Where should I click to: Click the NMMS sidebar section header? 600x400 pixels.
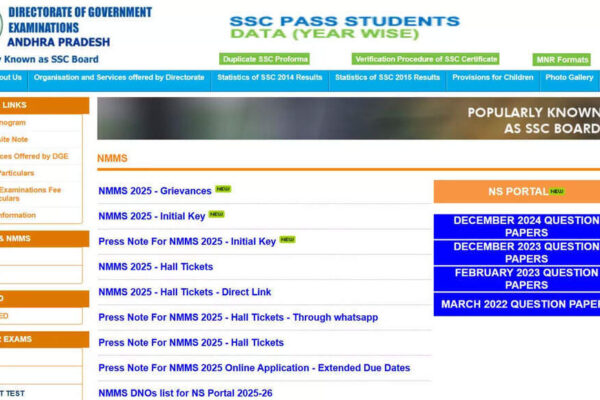(x=44, y=238)
